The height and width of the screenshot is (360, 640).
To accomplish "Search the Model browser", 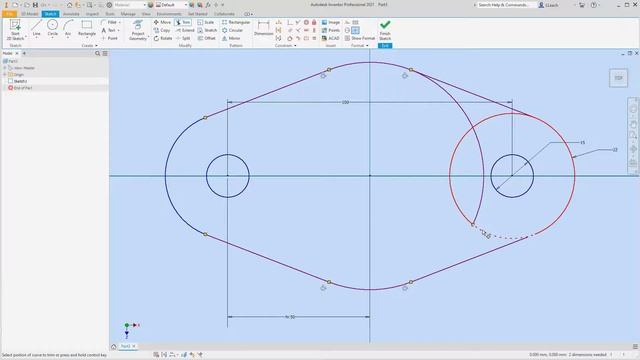I will 98,53.
